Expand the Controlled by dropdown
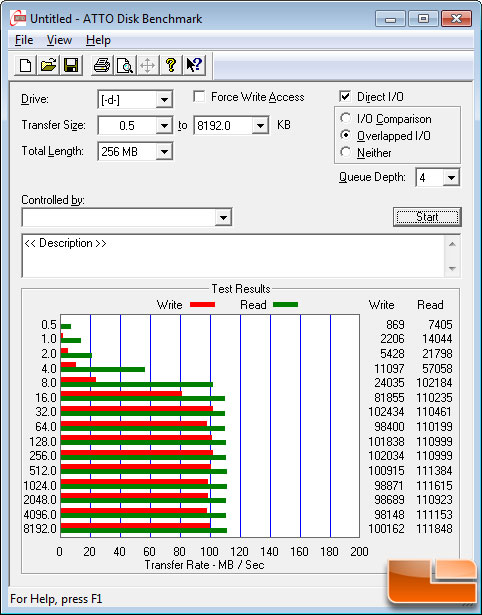This screenshot has height=615, width=482. pyautogui.click(x=223, y=217)
